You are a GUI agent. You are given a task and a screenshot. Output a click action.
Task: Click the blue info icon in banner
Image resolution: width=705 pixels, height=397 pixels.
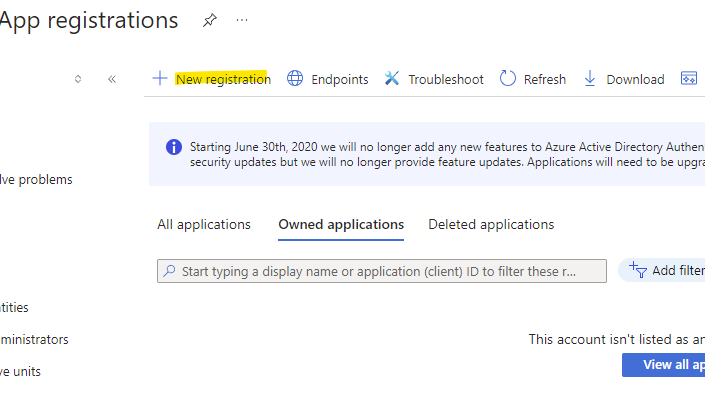(x=174, y=147)
